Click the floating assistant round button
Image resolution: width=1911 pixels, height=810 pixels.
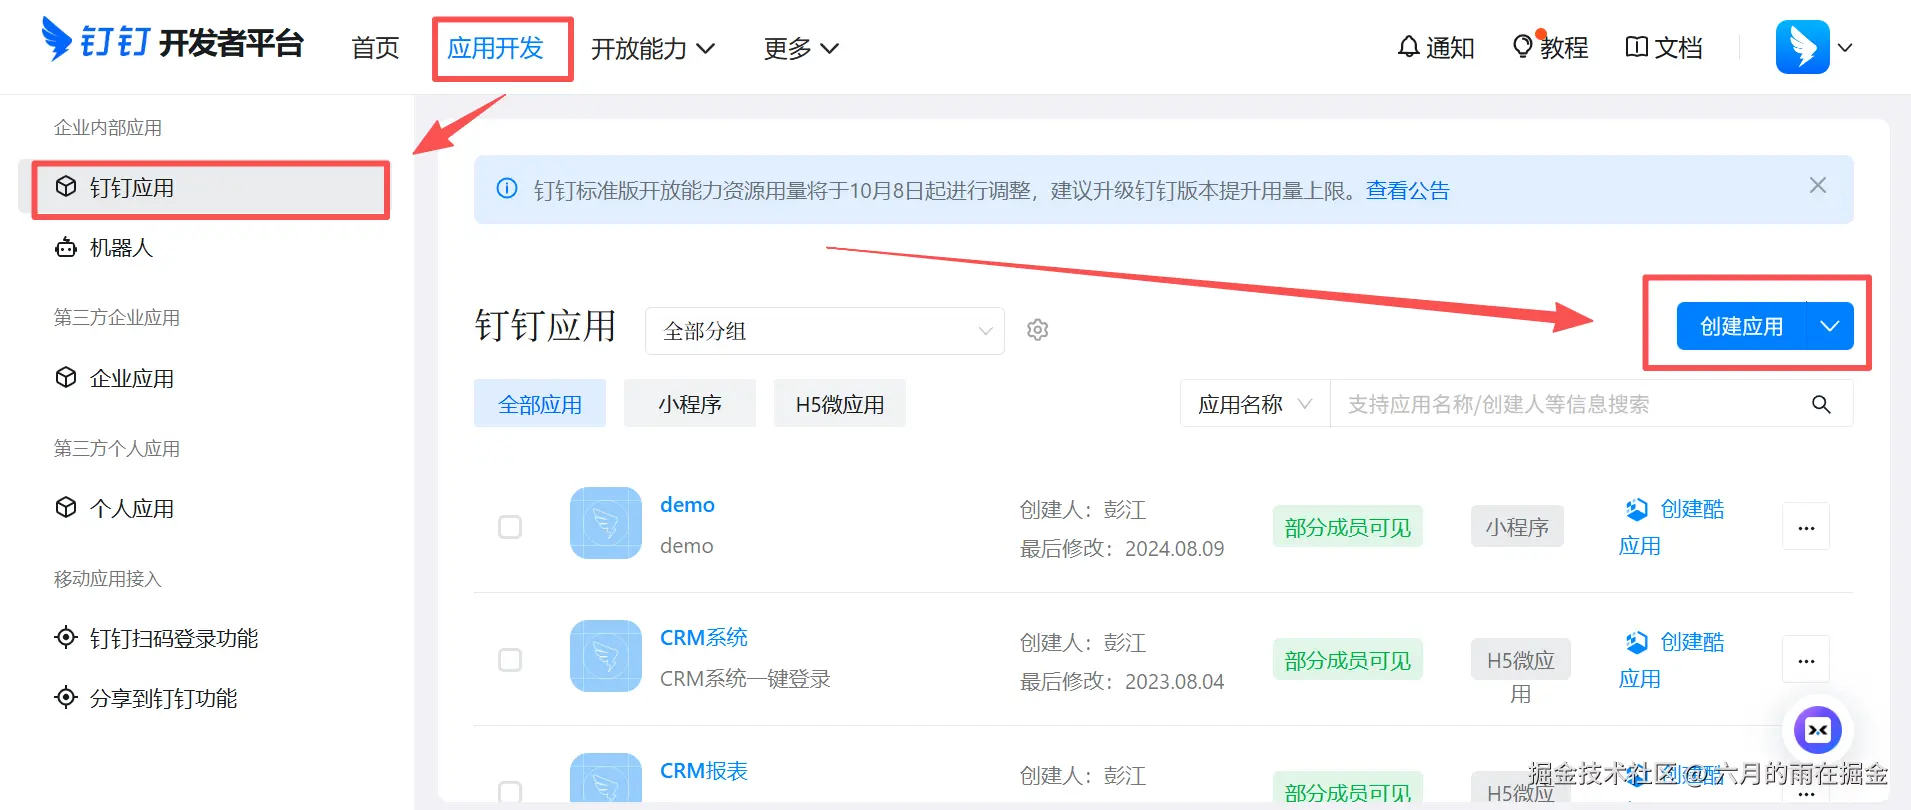1817,730
